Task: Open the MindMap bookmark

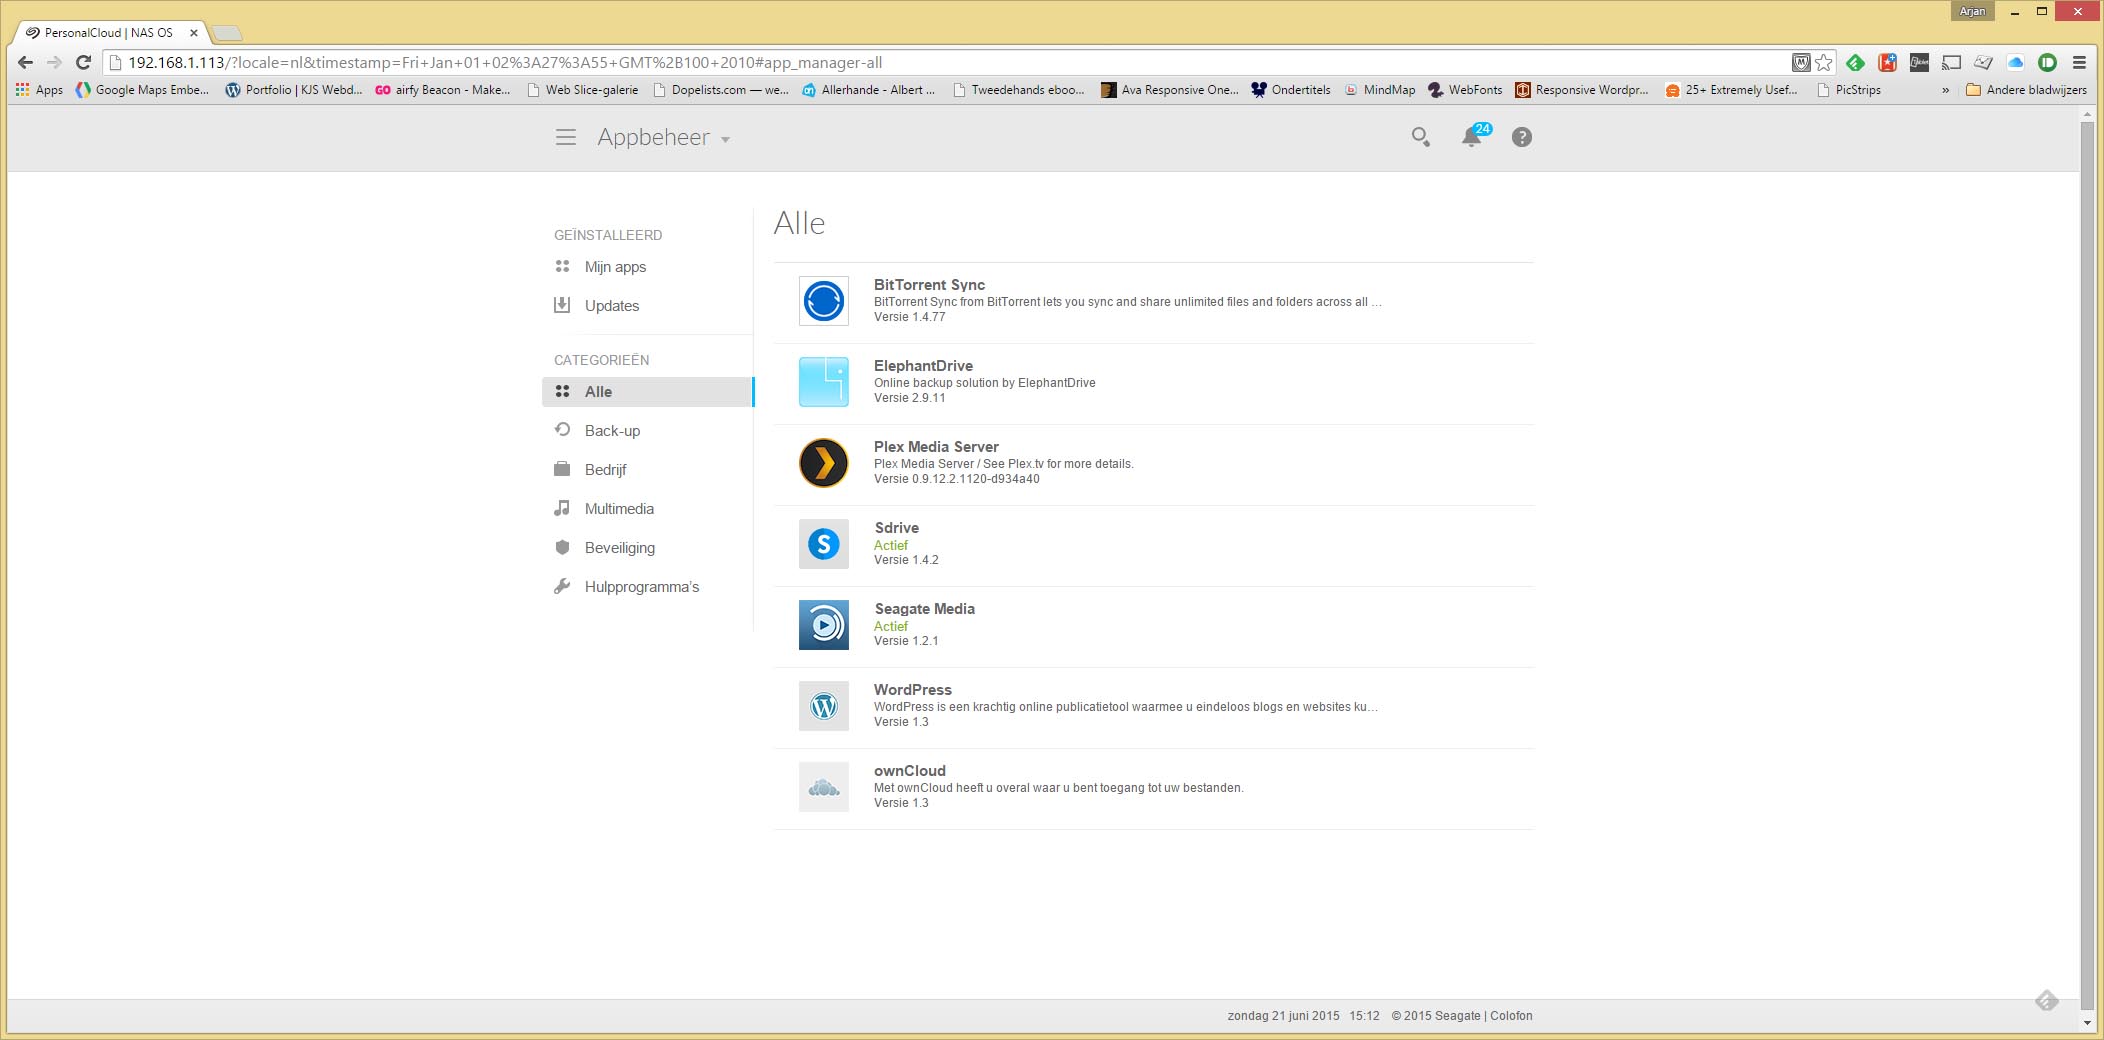Action: (1380, 90)
